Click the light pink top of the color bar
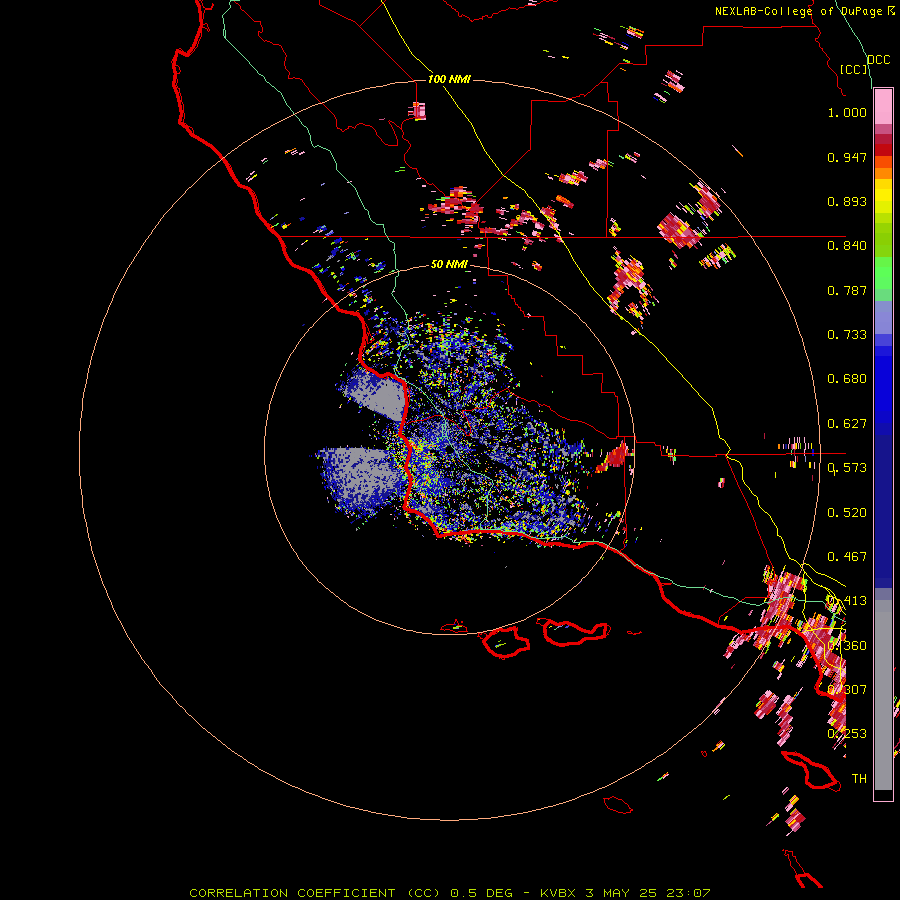 tap(883, 107)
